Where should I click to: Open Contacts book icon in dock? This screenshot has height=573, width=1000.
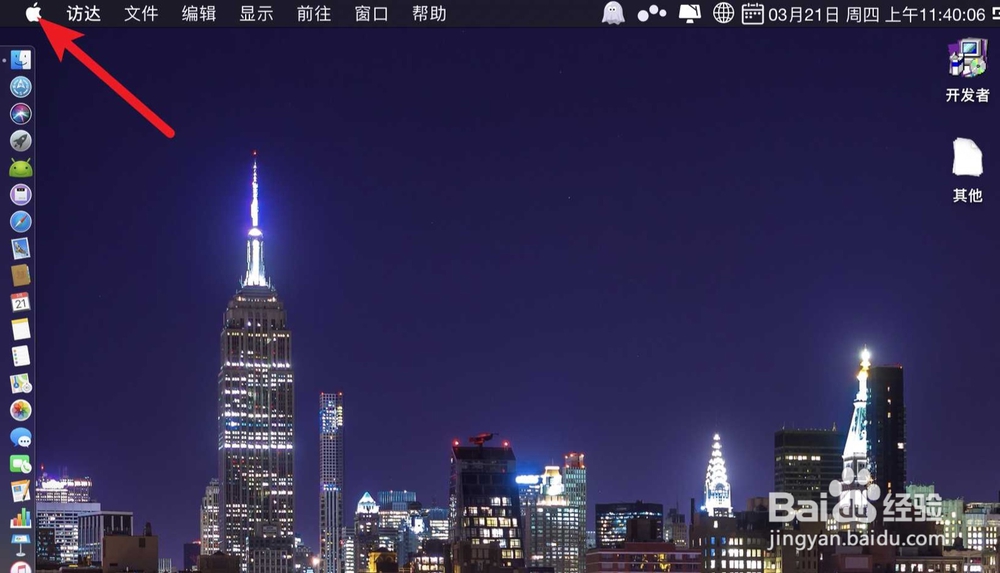coord(21,275)
